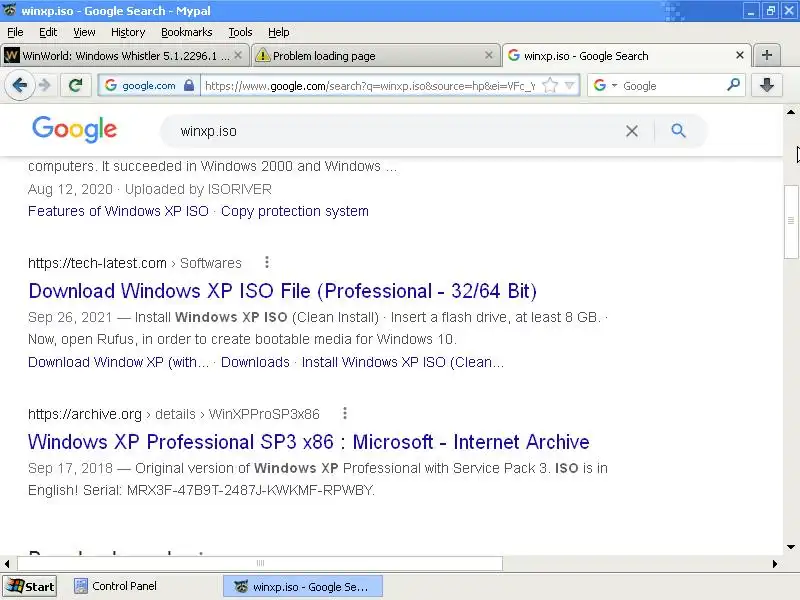This screenshot has width=800, height=600.
Task: Switch to the WinWorld Windows Whistler tab
Action: click(x=124, y=56)
